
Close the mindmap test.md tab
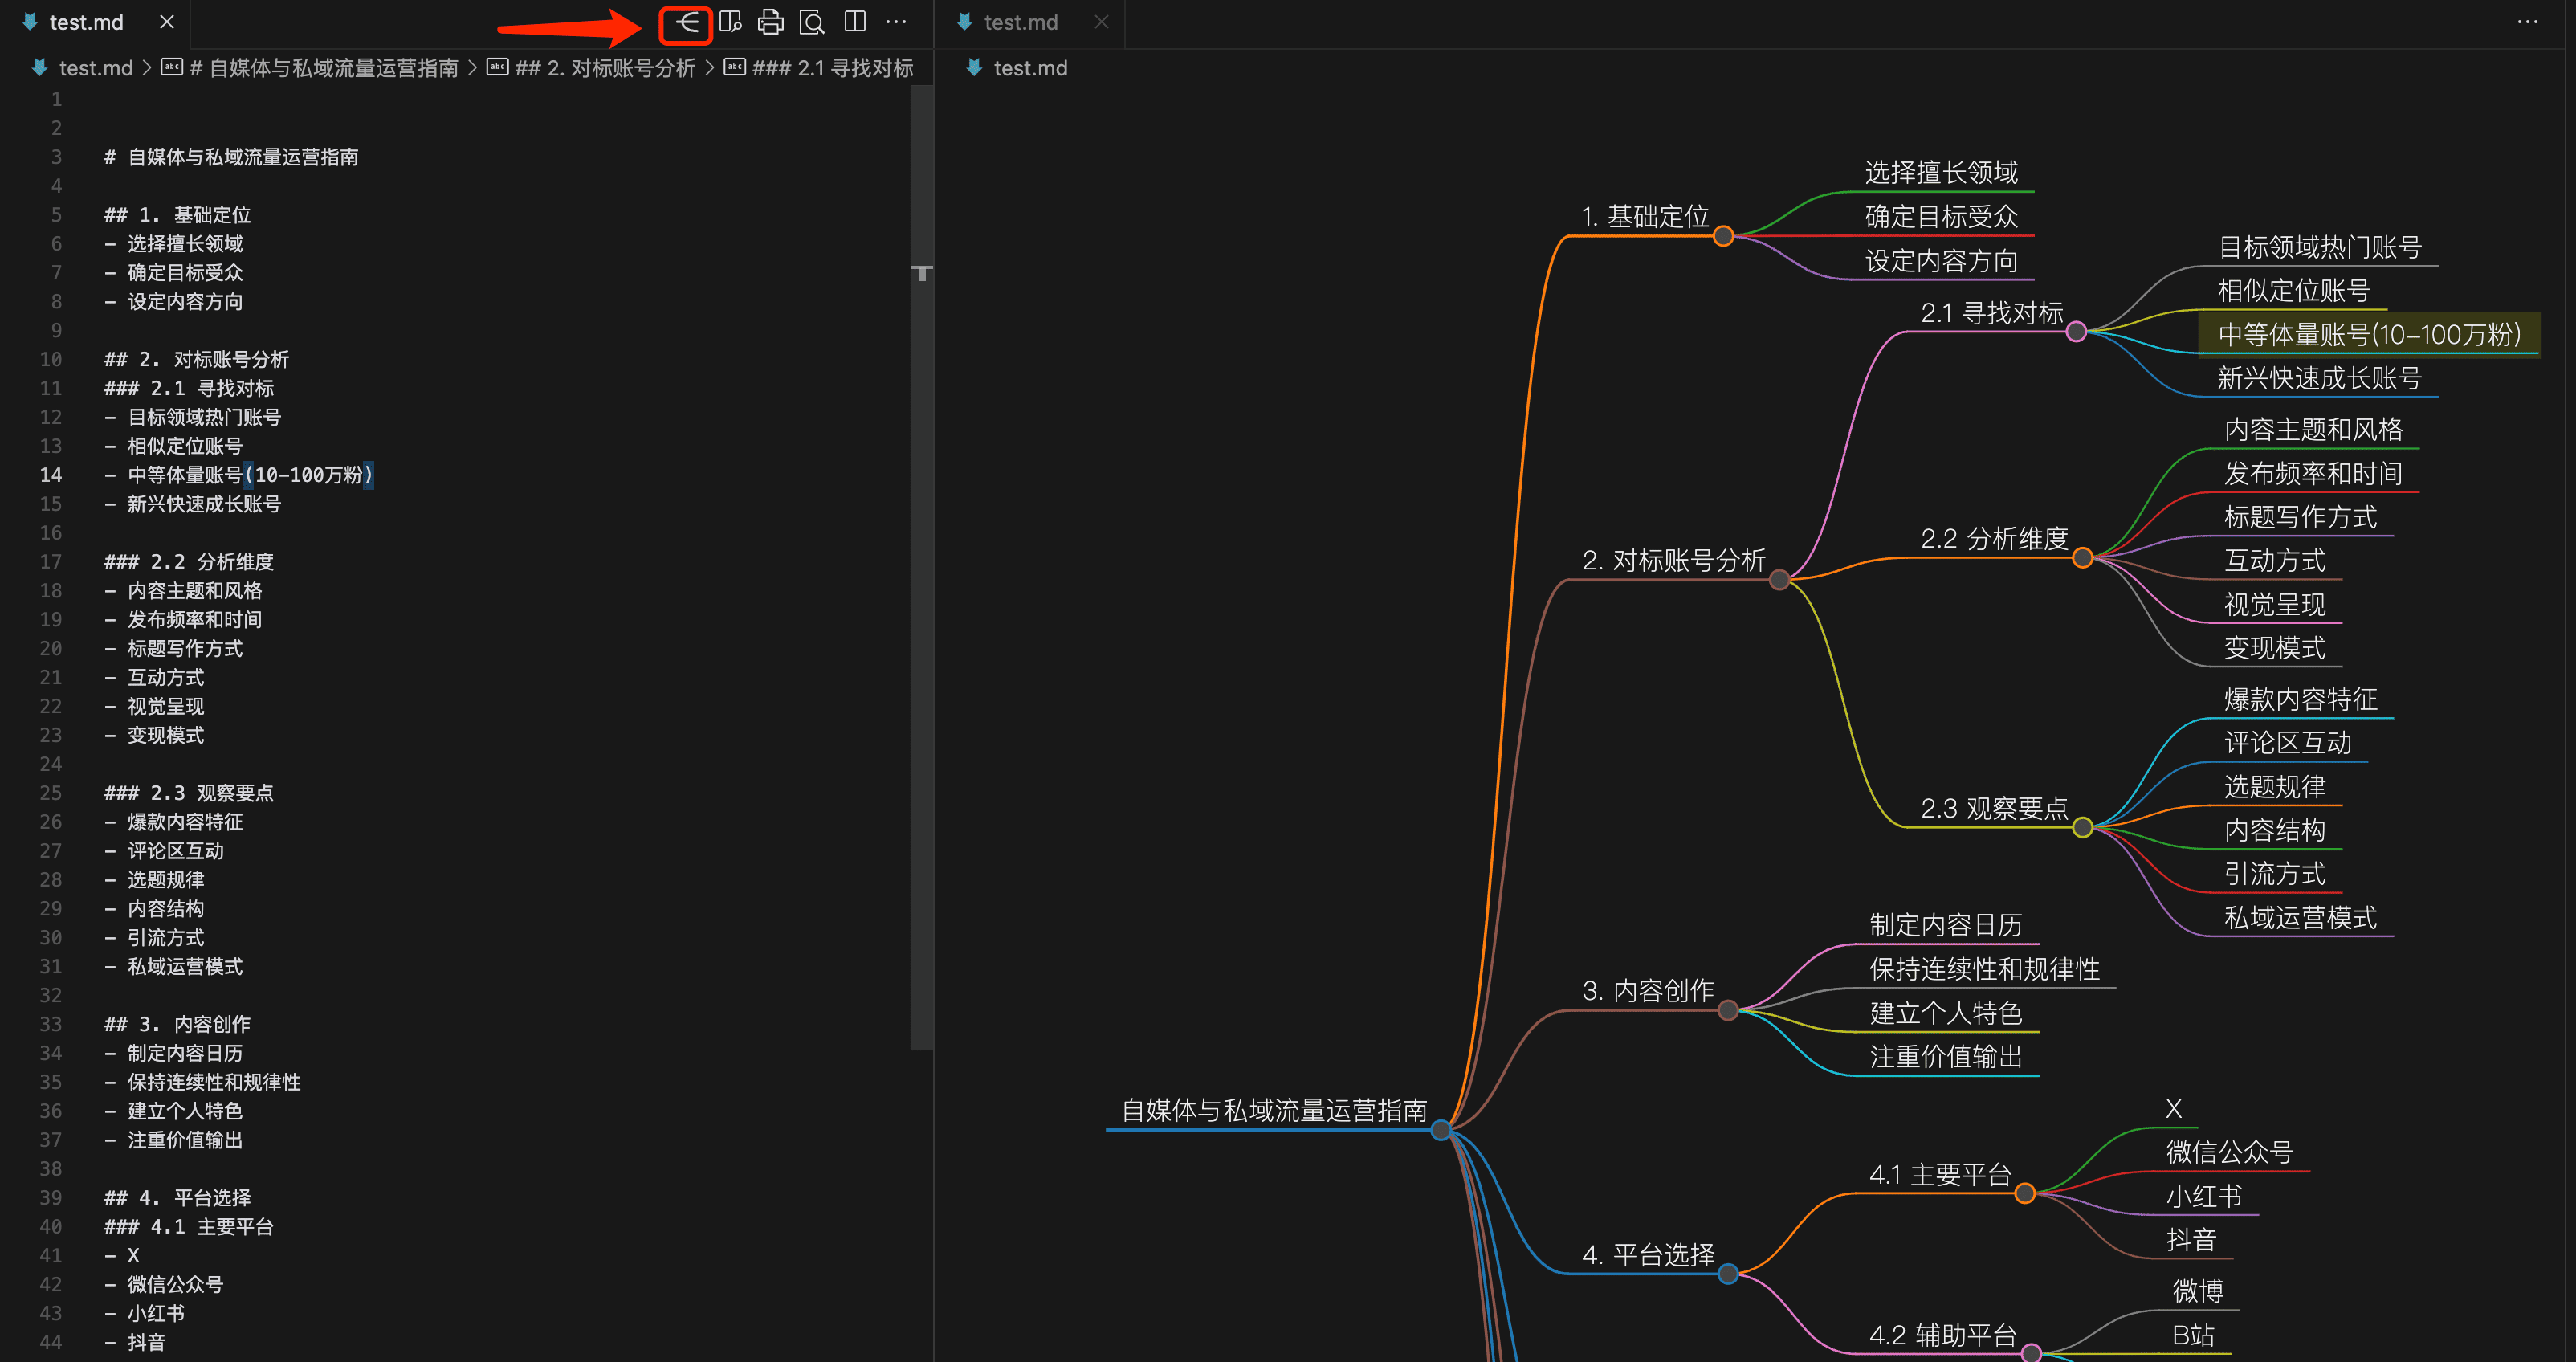coord(1101,22)
